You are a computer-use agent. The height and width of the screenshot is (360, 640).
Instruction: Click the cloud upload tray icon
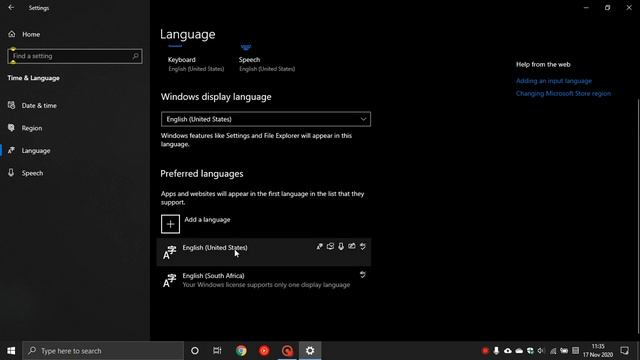coord(508,351)
